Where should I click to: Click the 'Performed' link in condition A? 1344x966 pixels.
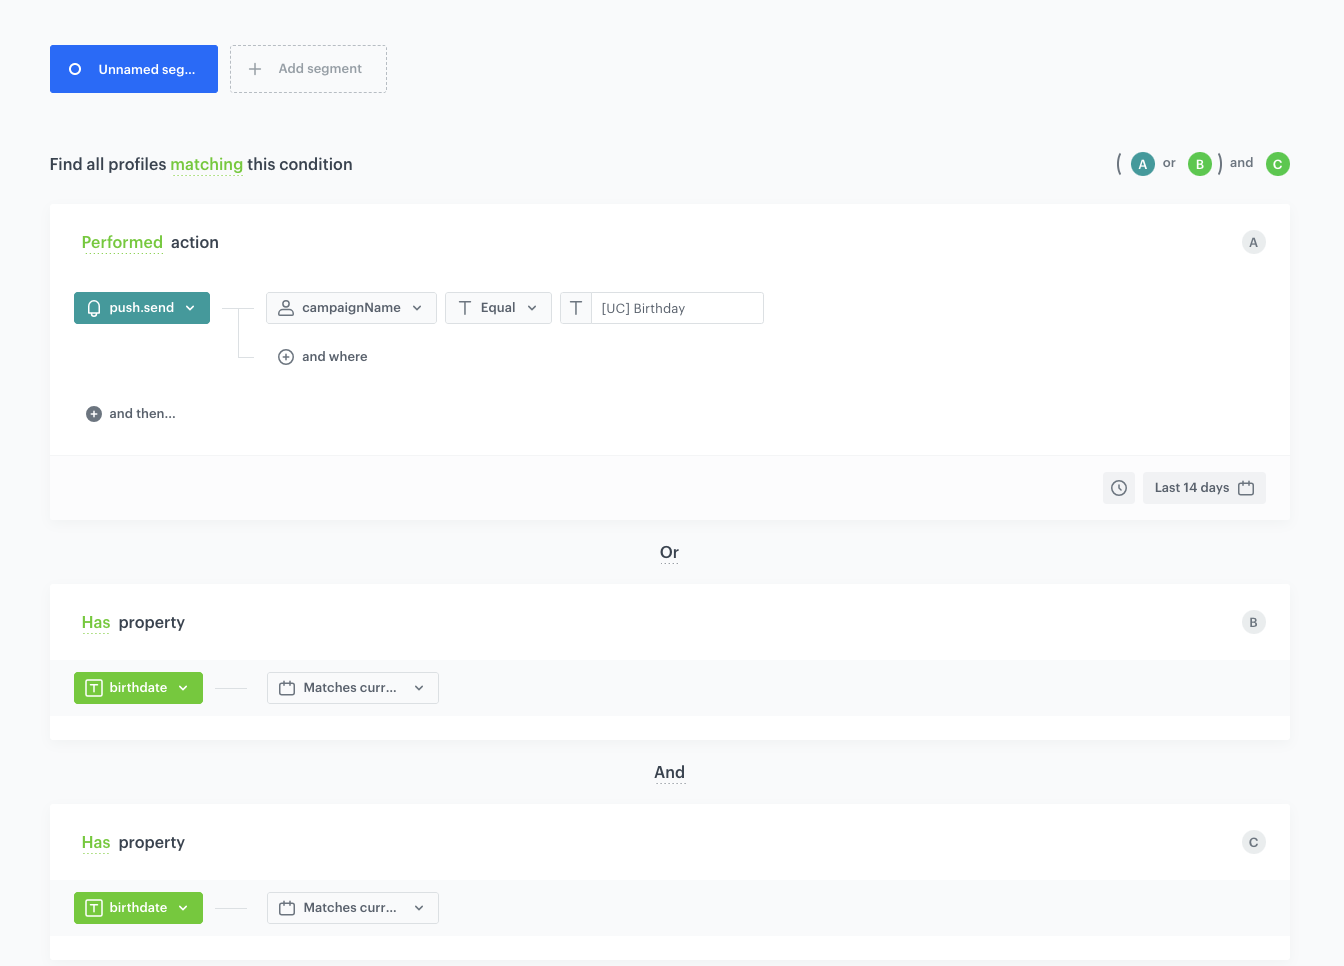click(122, 242)
